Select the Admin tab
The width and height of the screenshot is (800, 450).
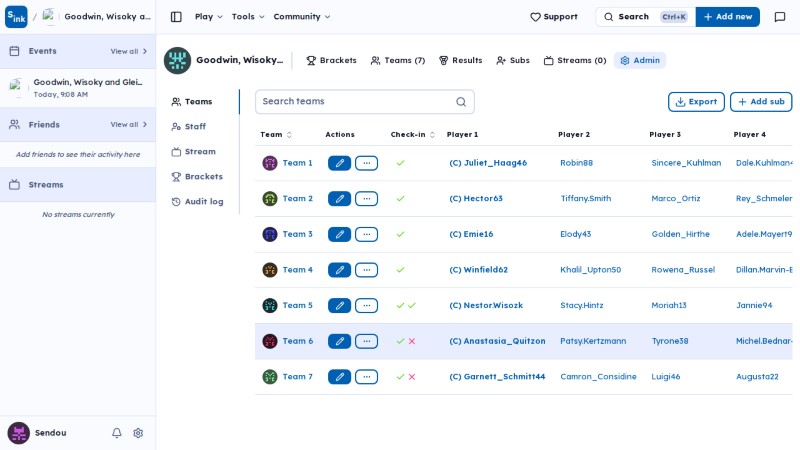[x=640, y=60]
